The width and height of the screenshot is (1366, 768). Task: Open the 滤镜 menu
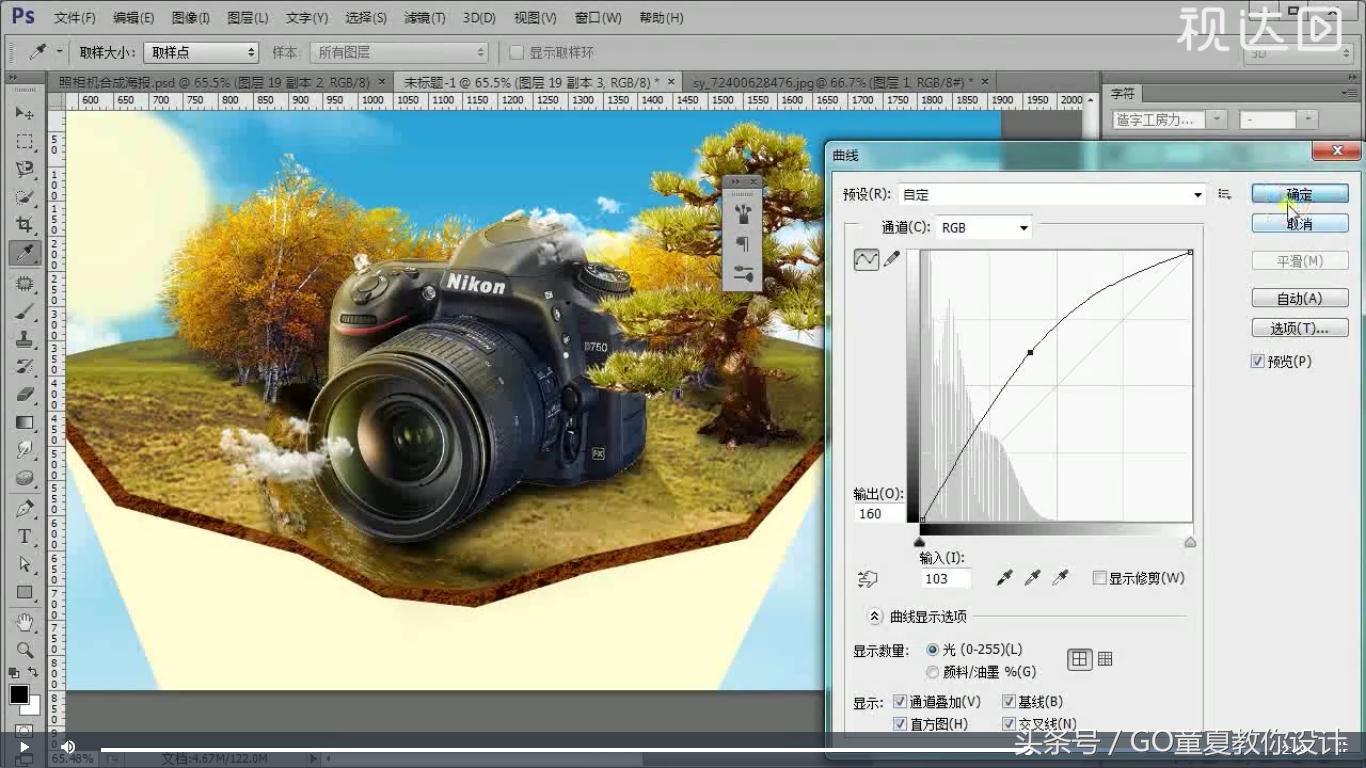tap(425, 17)
